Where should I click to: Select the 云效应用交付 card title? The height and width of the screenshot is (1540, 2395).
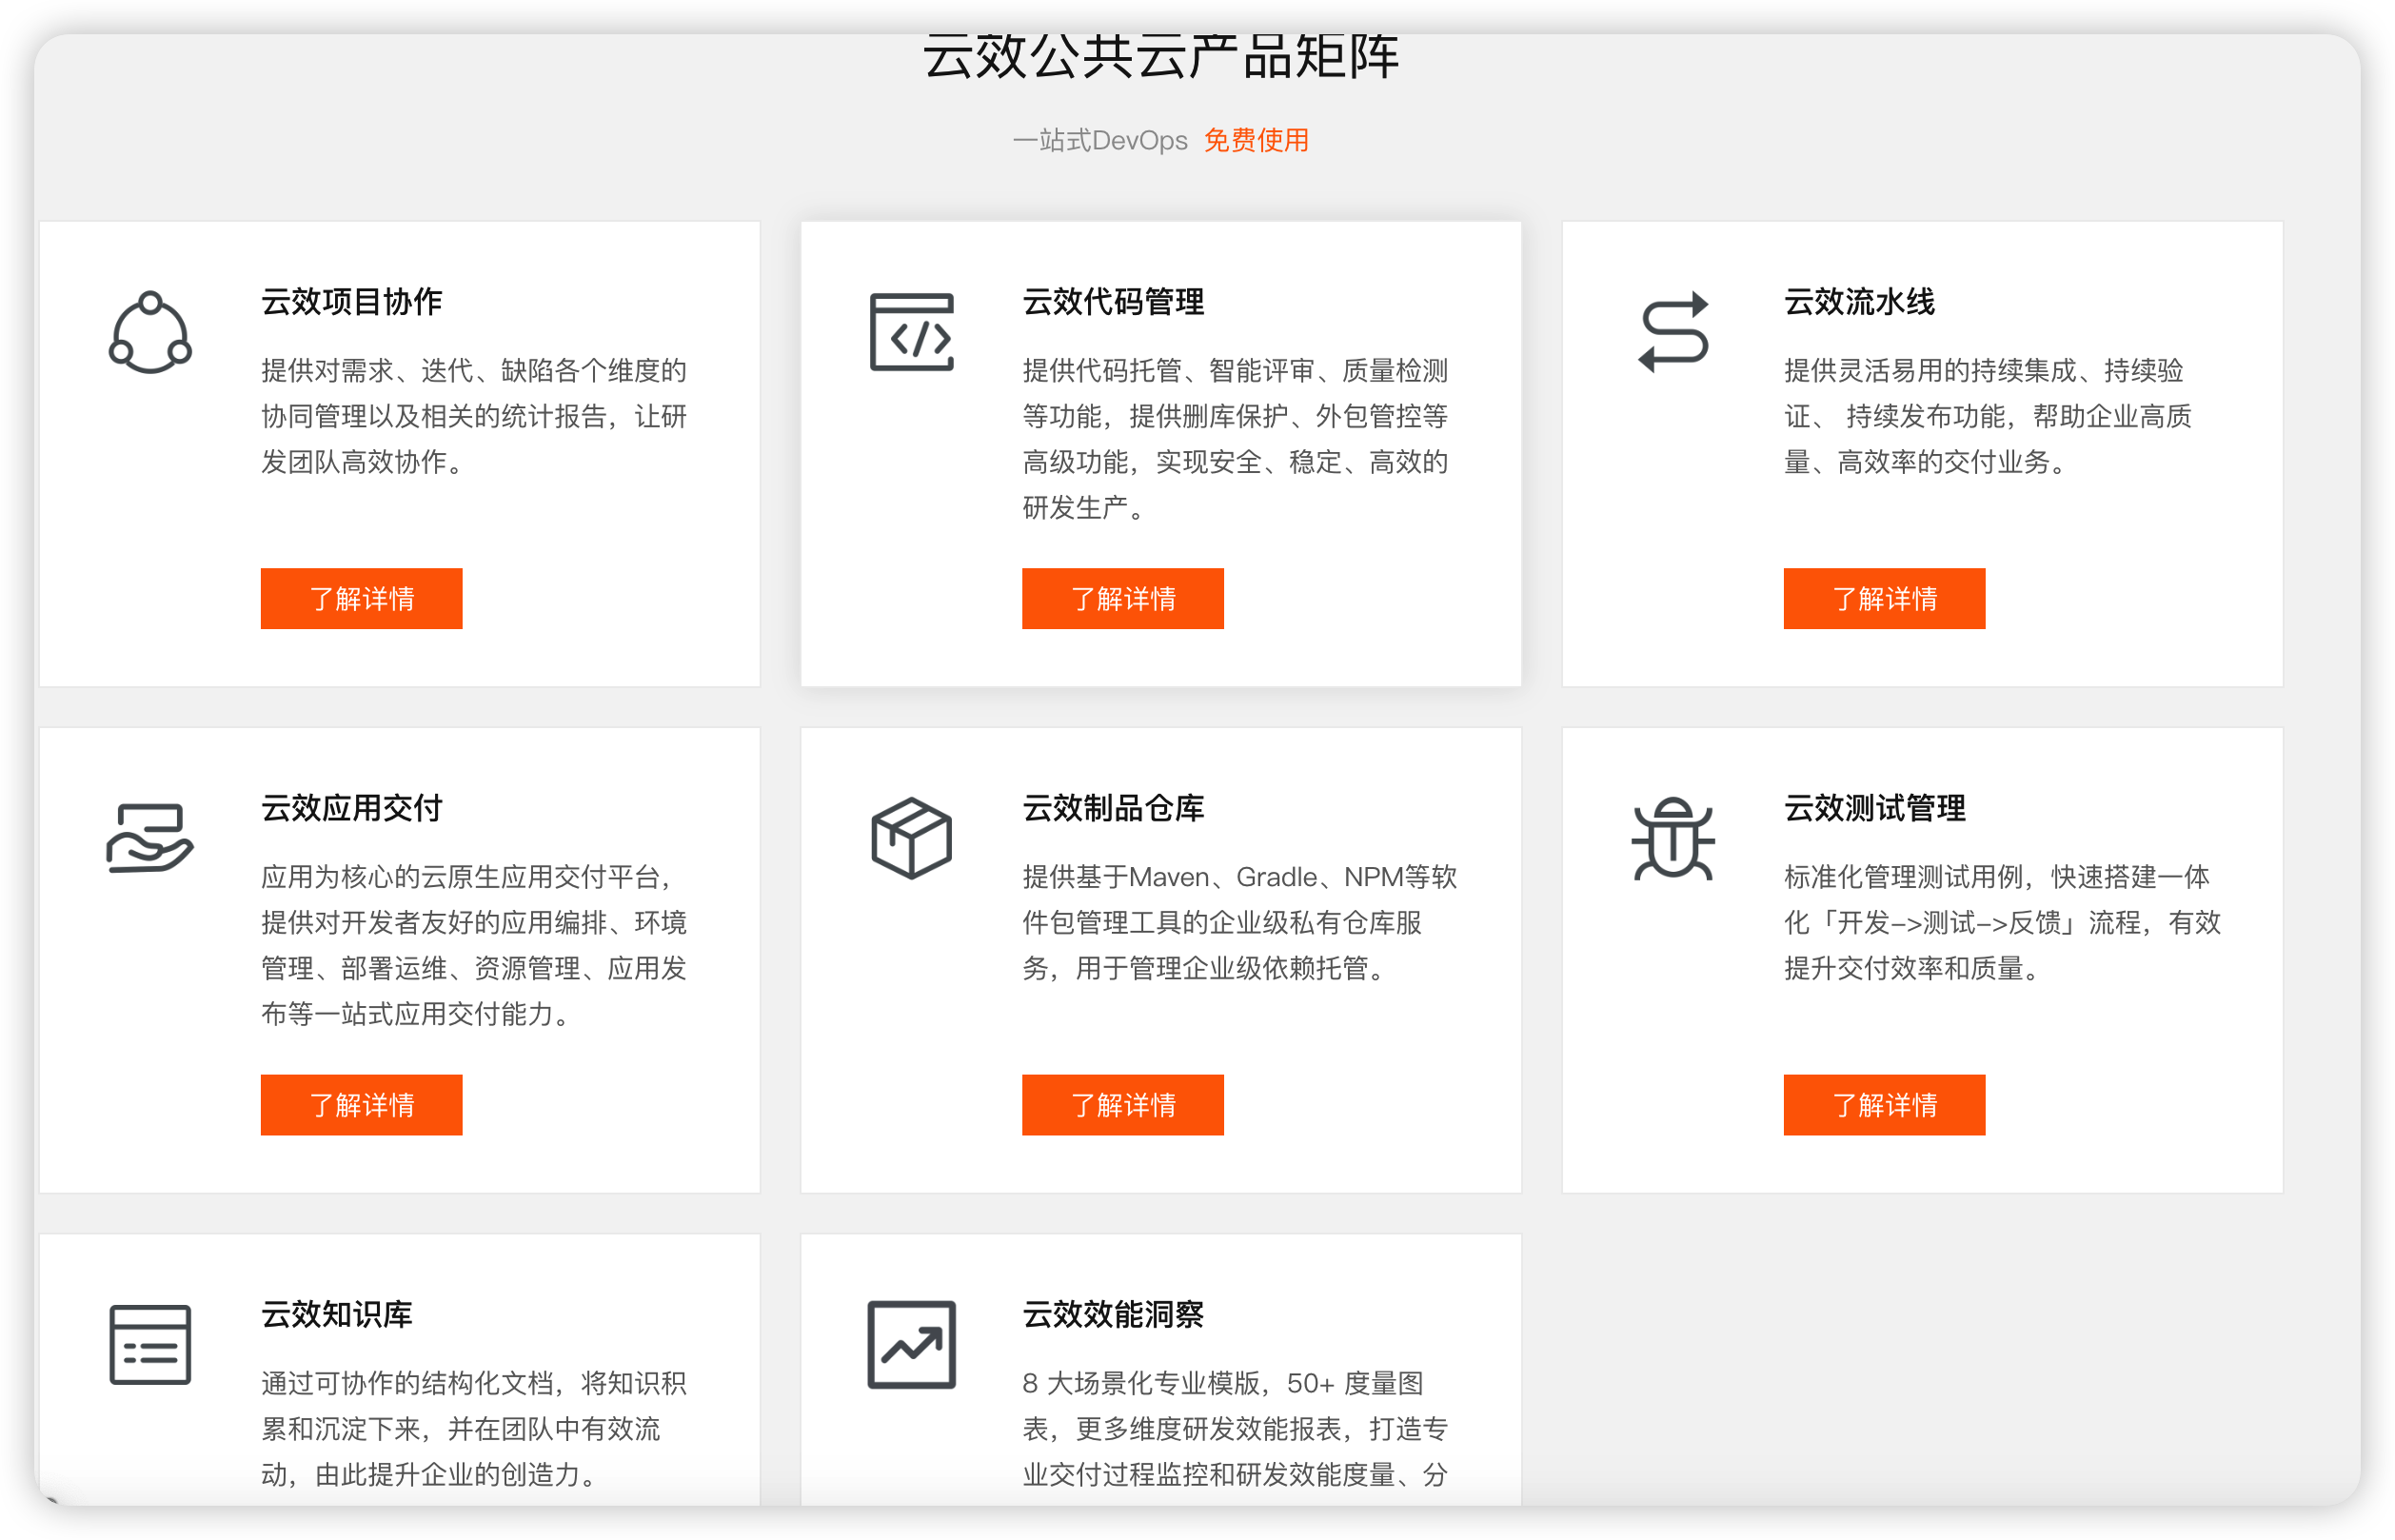(351, 807)
